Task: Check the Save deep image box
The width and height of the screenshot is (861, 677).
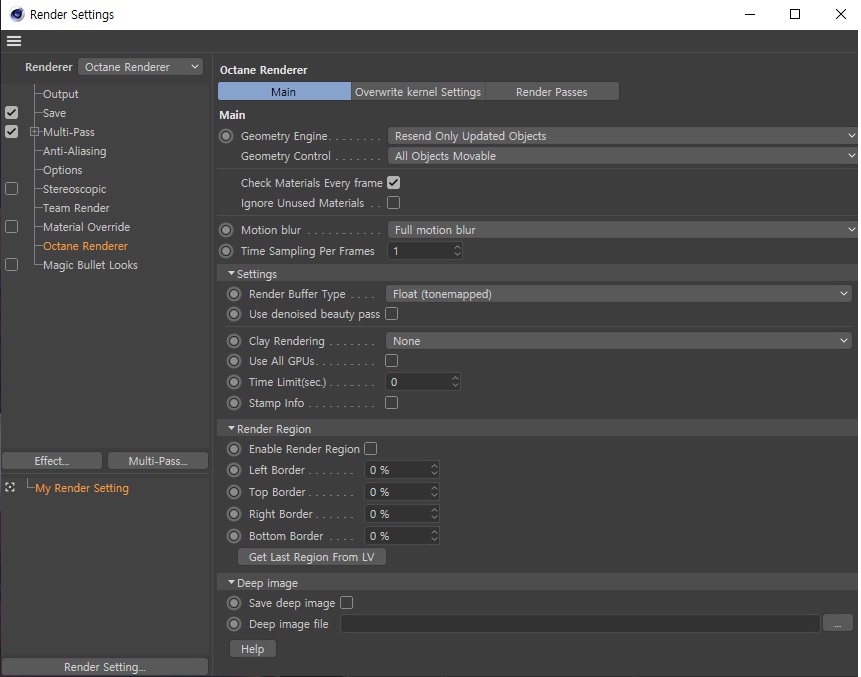Action: tap(346, 603)
